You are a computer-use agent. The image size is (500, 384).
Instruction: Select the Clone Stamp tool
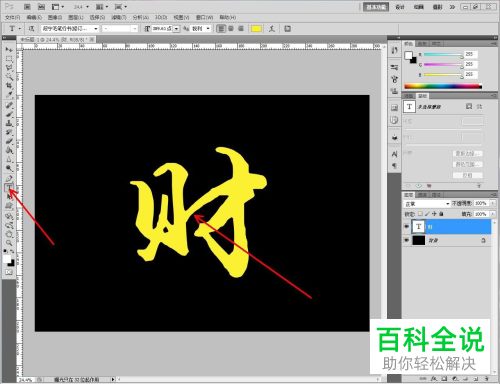[9, 124]
